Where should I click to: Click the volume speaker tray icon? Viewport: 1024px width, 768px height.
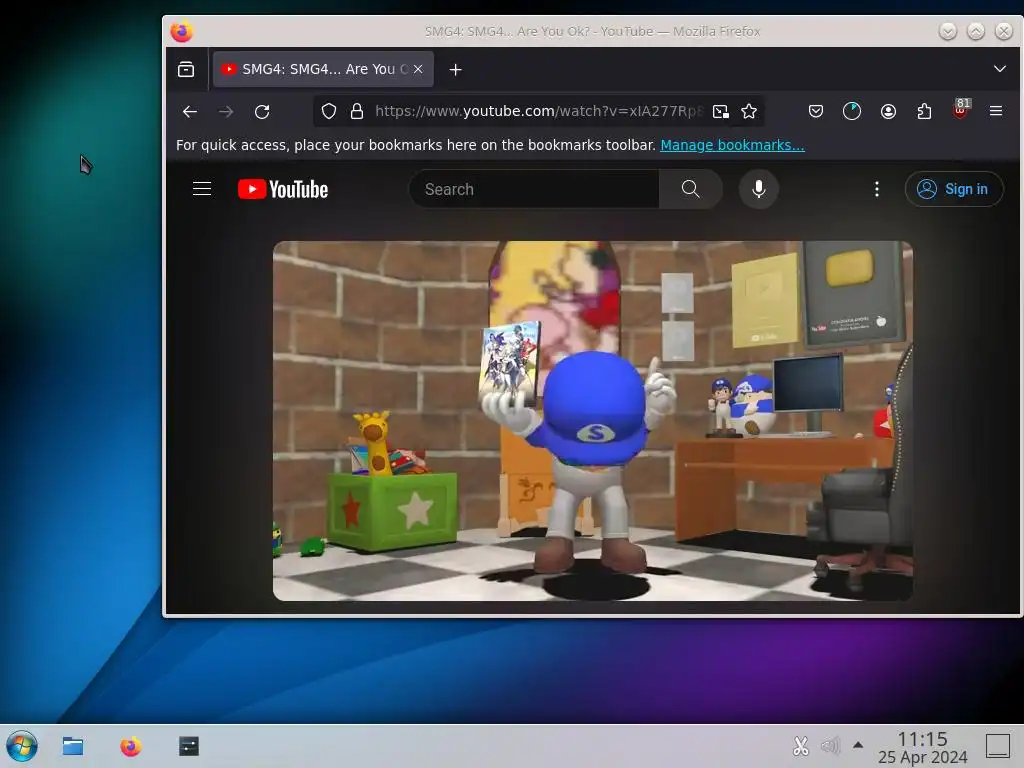(x=830, y=745)
